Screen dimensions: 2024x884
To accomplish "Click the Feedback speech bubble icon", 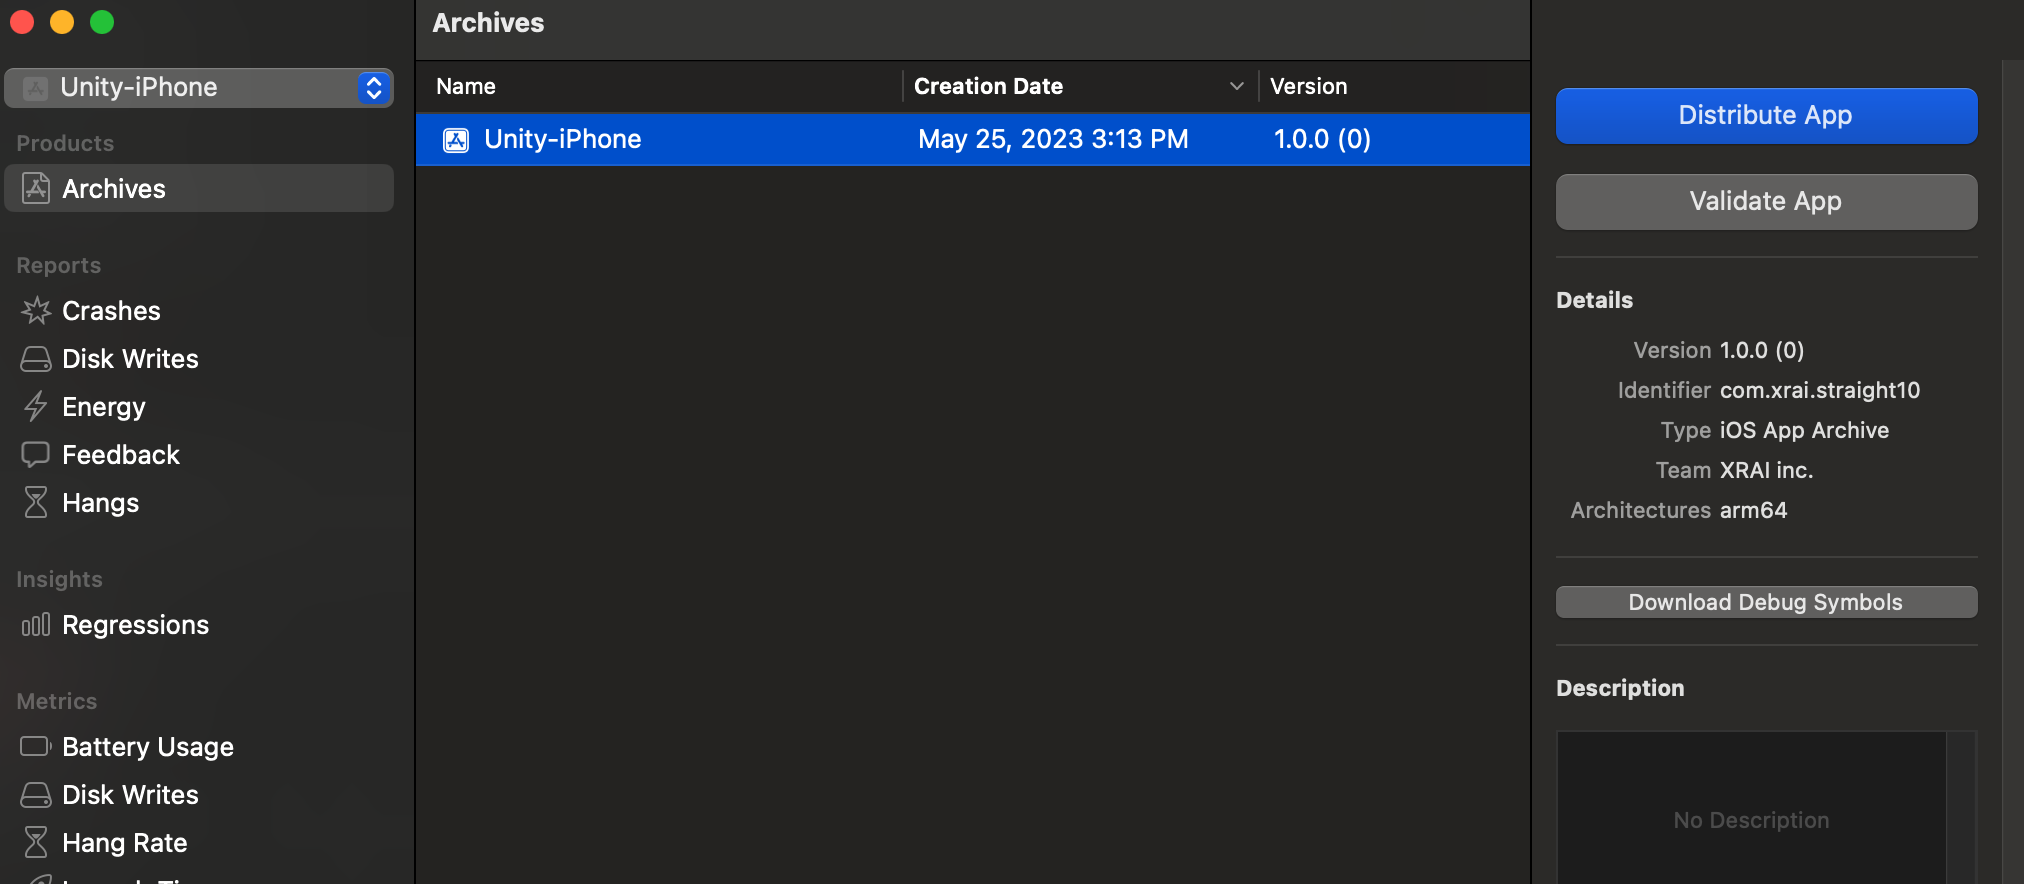I will [36, 455].
